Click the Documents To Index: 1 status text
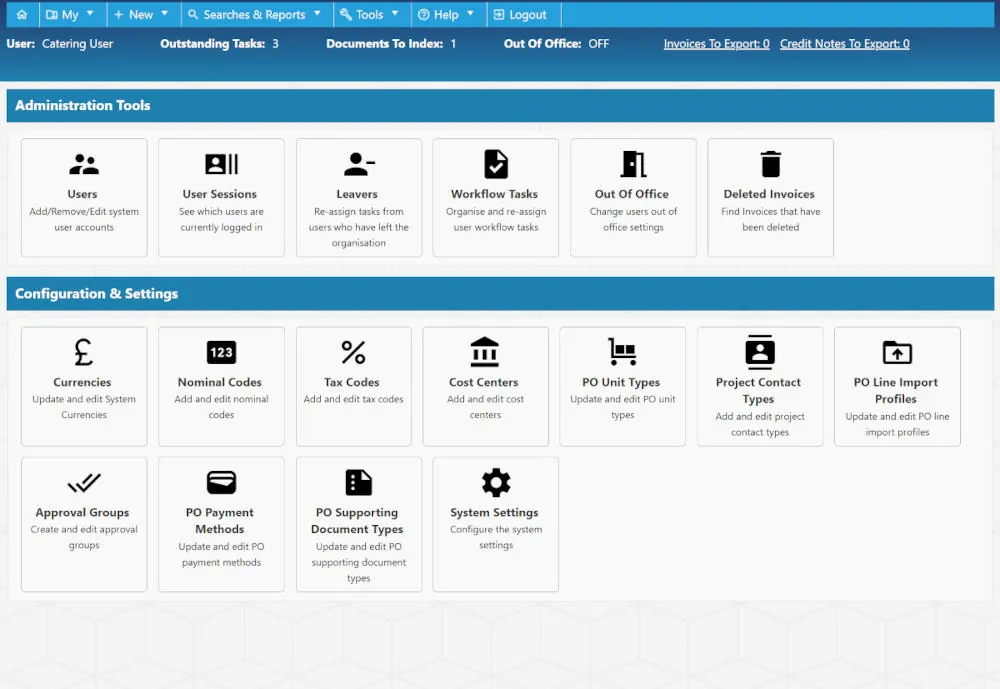 click(x=391, y=43)
